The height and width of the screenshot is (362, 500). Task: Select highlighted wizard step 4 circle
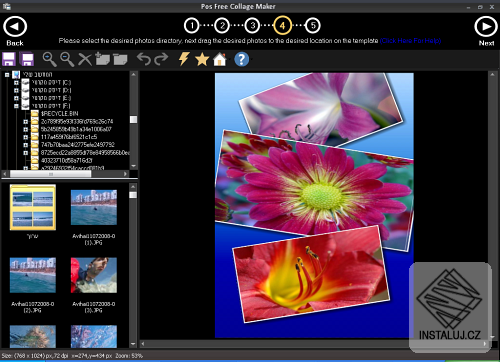(282, 25)
